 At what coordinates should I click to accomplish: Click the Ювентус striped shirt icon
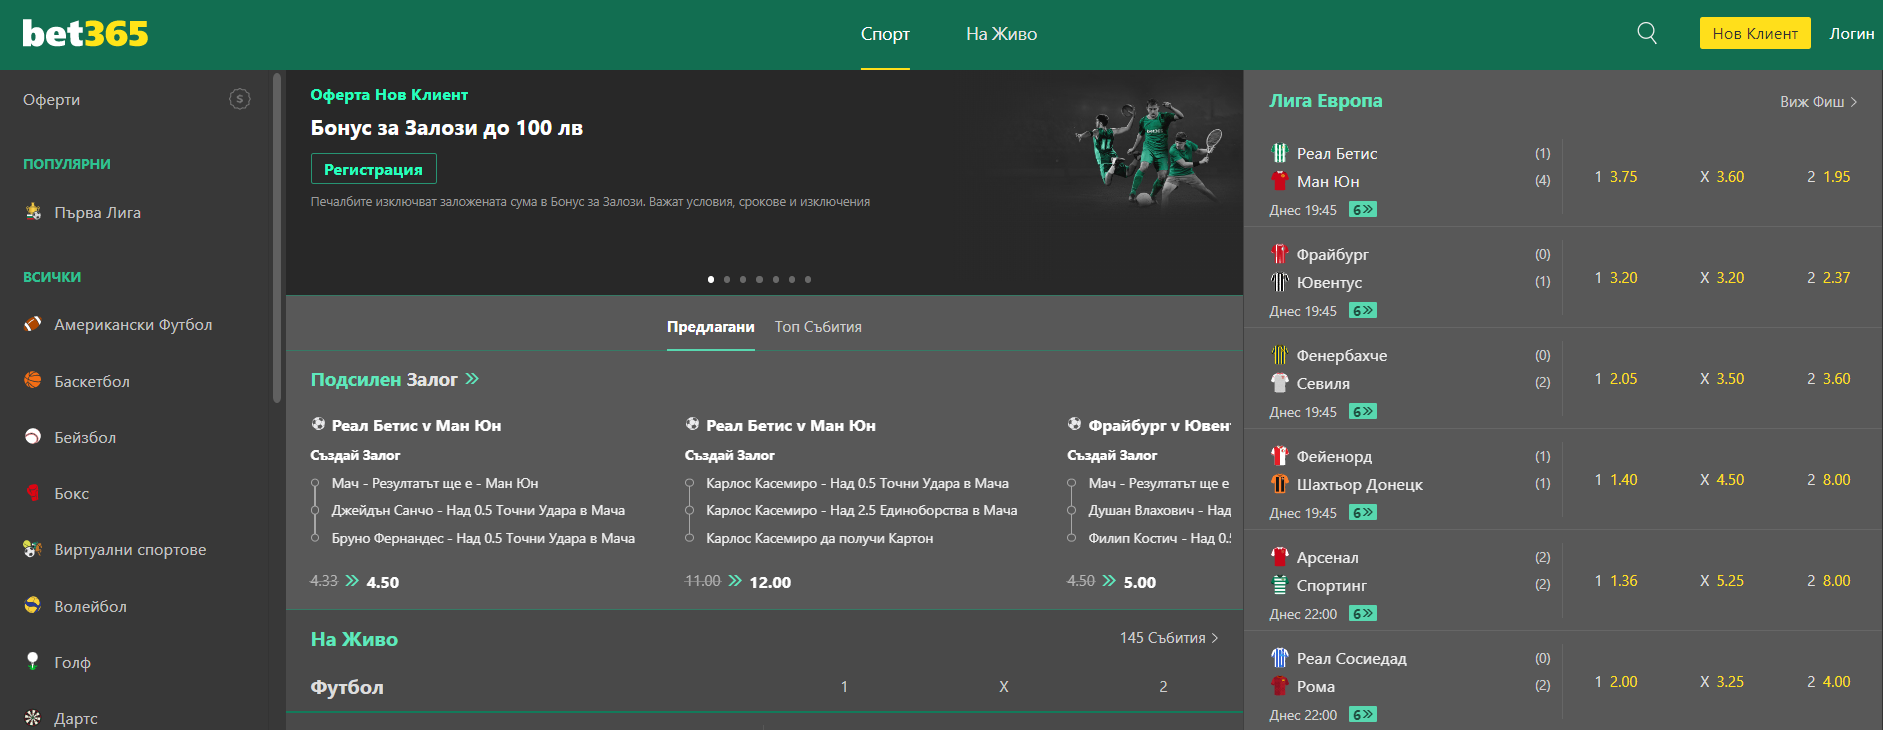pyautogui.click(x=1280, y=282)
